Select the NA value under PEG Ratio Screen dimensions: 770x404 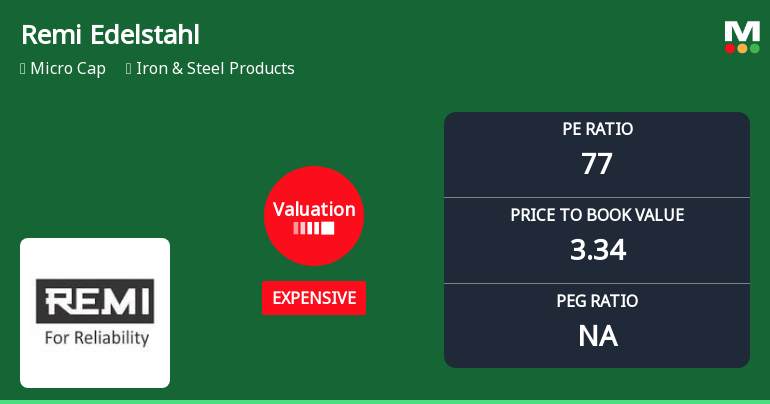click(597, 335)
